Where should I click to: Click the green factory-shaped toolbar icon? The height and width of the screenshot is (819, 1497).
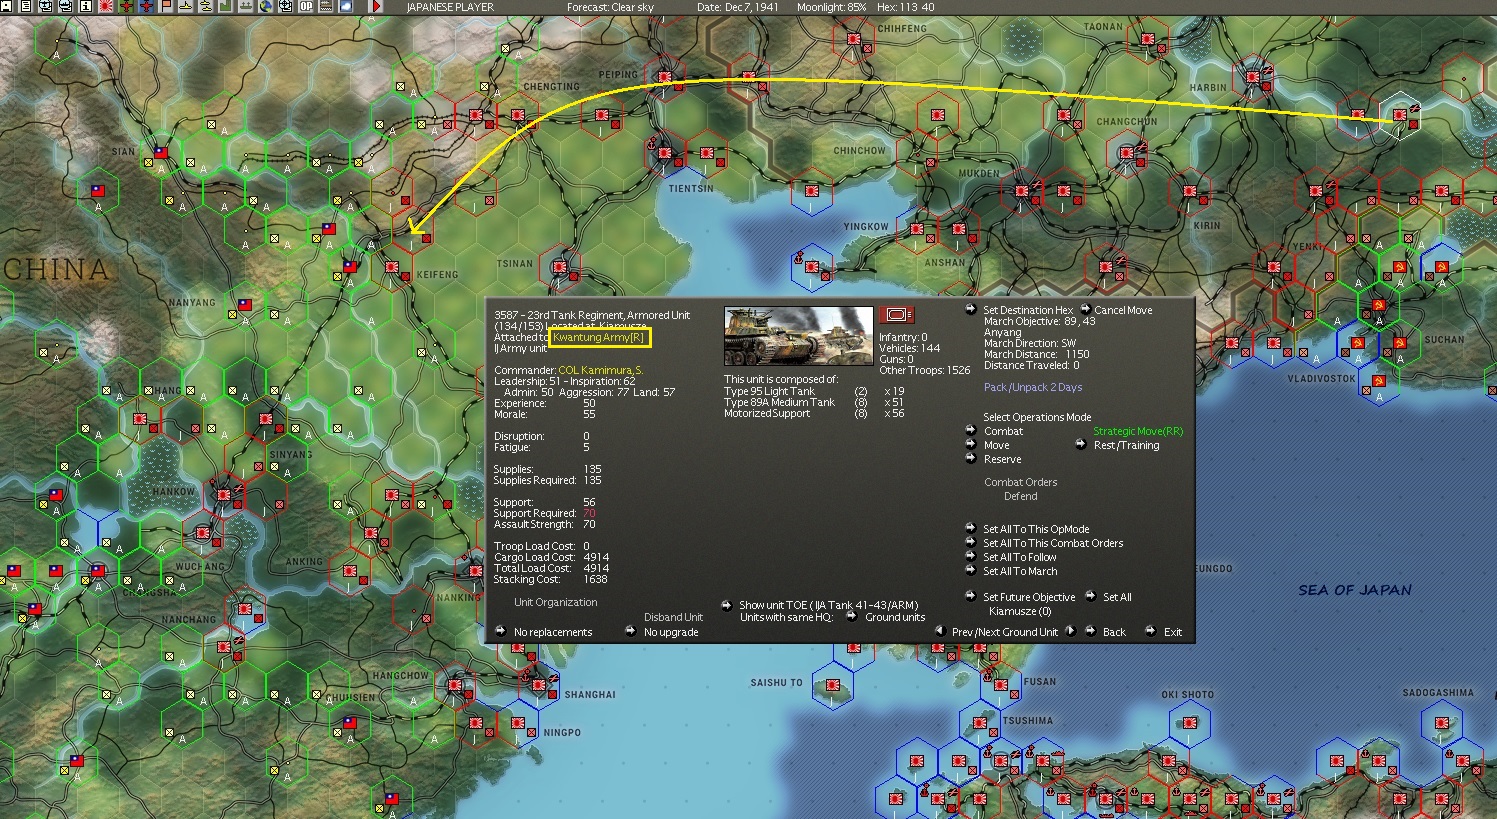point(226,6)
